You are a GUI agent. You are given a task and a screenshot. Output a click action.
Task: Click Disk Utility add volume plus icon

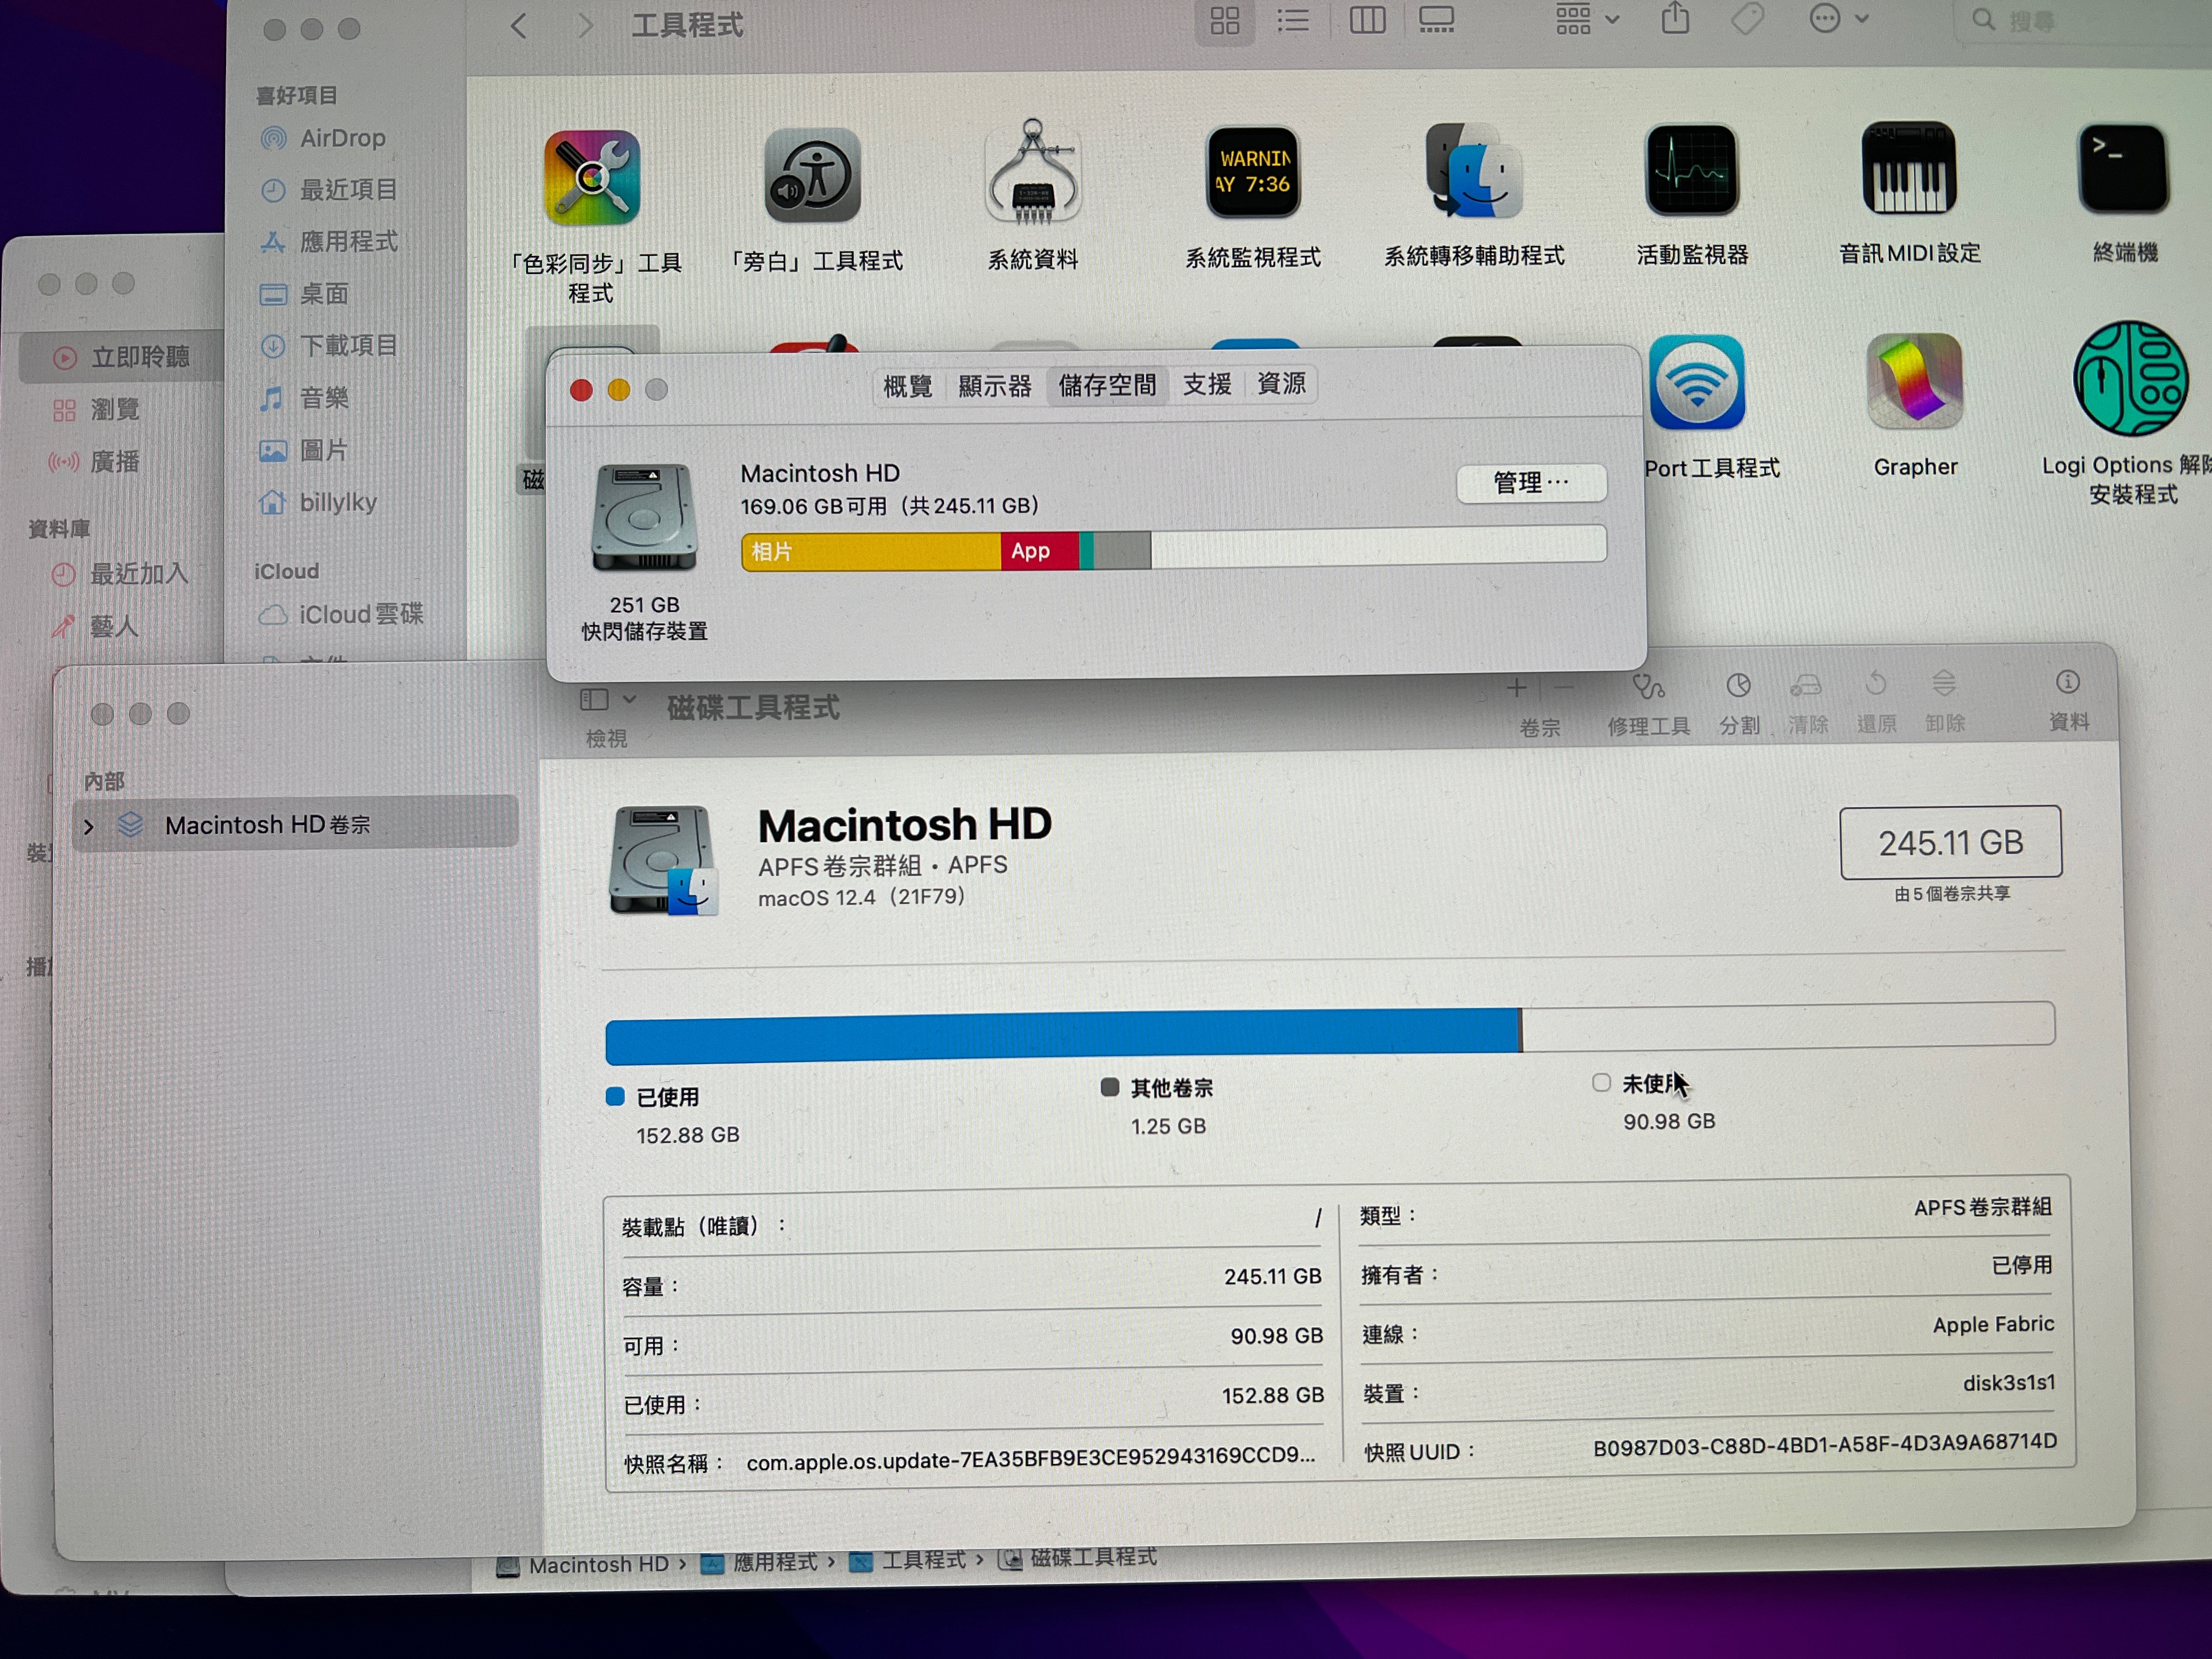click(1517, 688)
